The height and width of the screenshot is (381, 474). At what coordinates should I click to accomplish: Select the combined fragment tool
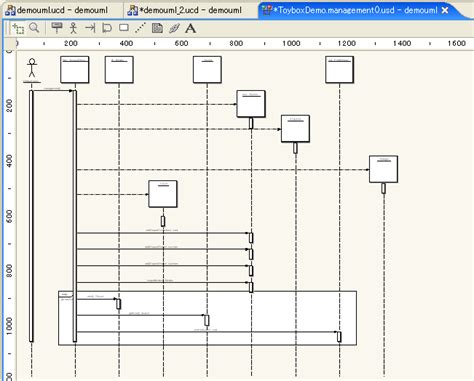(x=107, y=28)
